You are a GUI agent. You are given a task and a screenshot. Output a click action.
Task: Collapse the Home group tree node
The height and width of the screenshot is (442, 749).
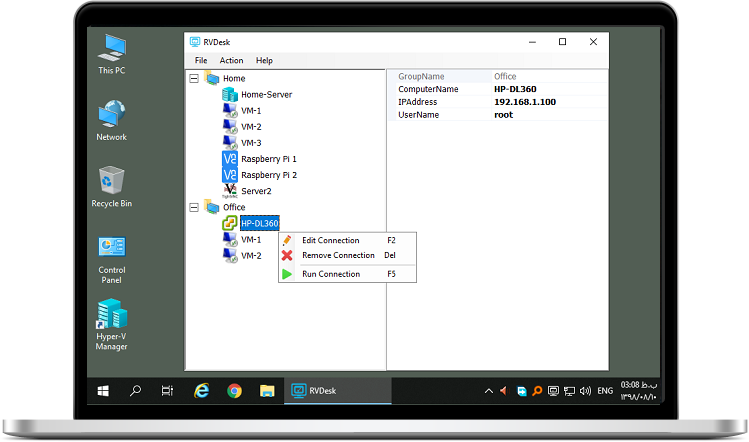pyautogui.click(x=193, y=78)
